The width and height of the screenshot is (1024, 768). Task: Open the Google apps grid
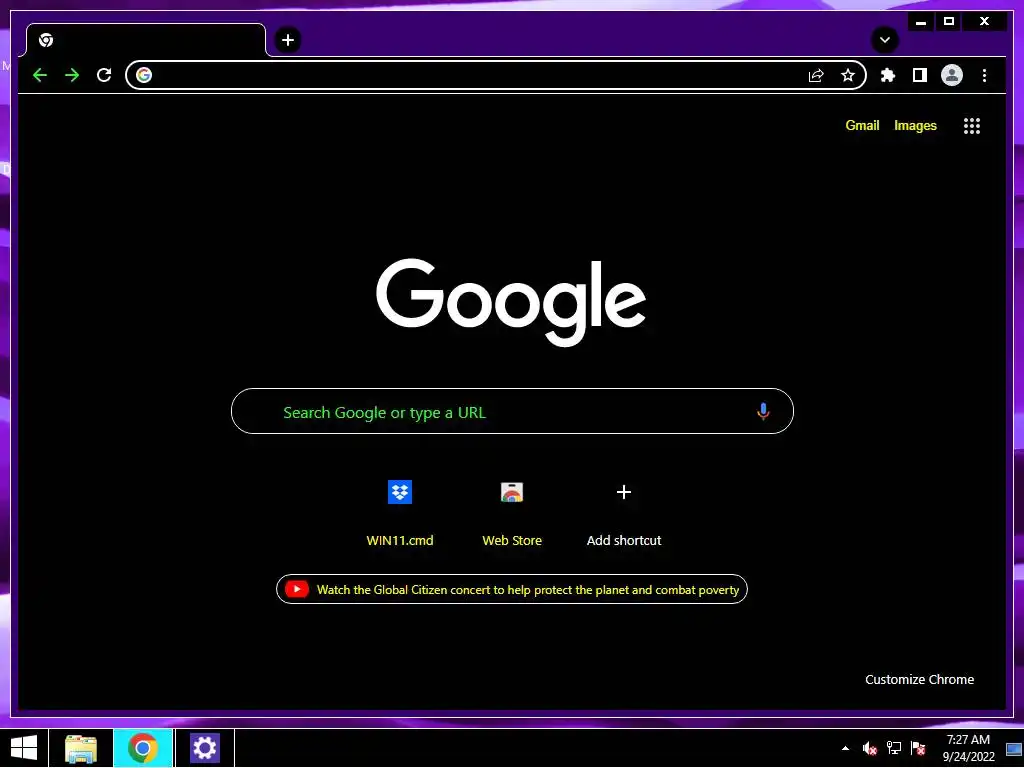(x=972, y=126)
